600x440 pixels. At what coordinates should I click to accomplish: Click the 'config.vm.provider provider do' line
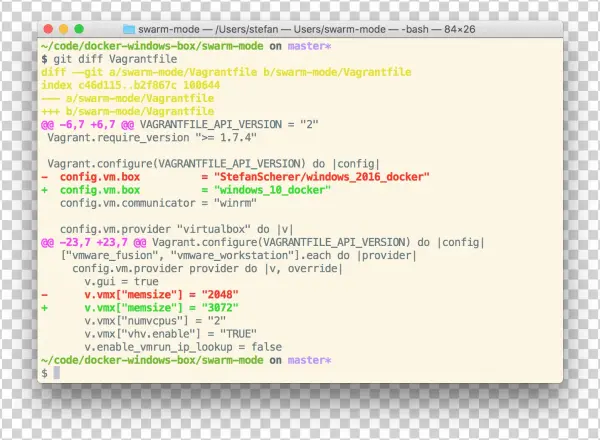(207, 269)
